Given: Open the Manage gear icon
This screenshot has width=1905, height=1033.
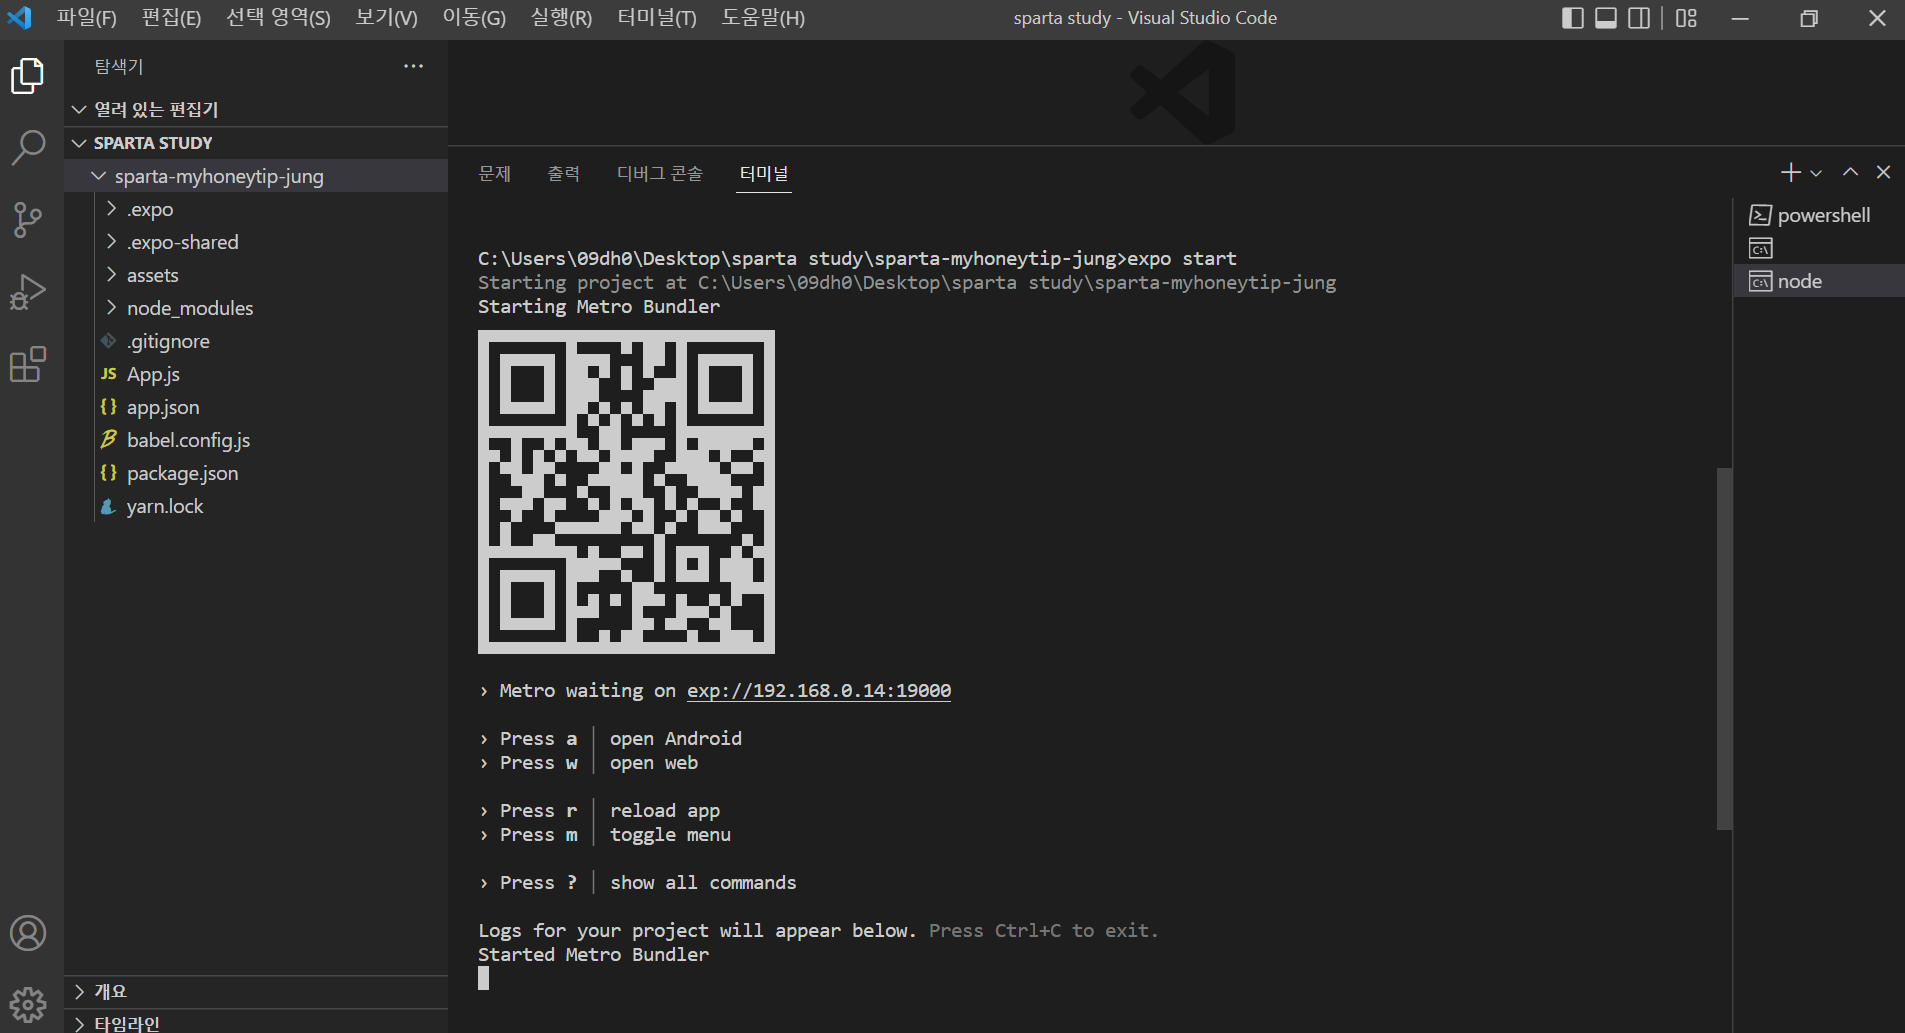Looking at the screenshot, I should [x=28, y=1004].
